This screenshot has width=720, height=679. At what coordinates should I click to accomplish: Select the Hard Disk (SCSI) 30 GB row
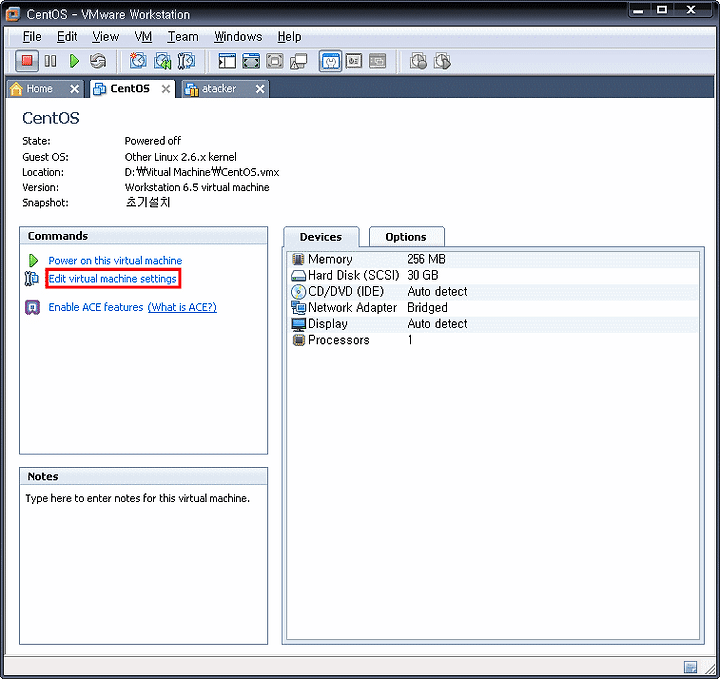pyautogui.click(x=493, y=275)
